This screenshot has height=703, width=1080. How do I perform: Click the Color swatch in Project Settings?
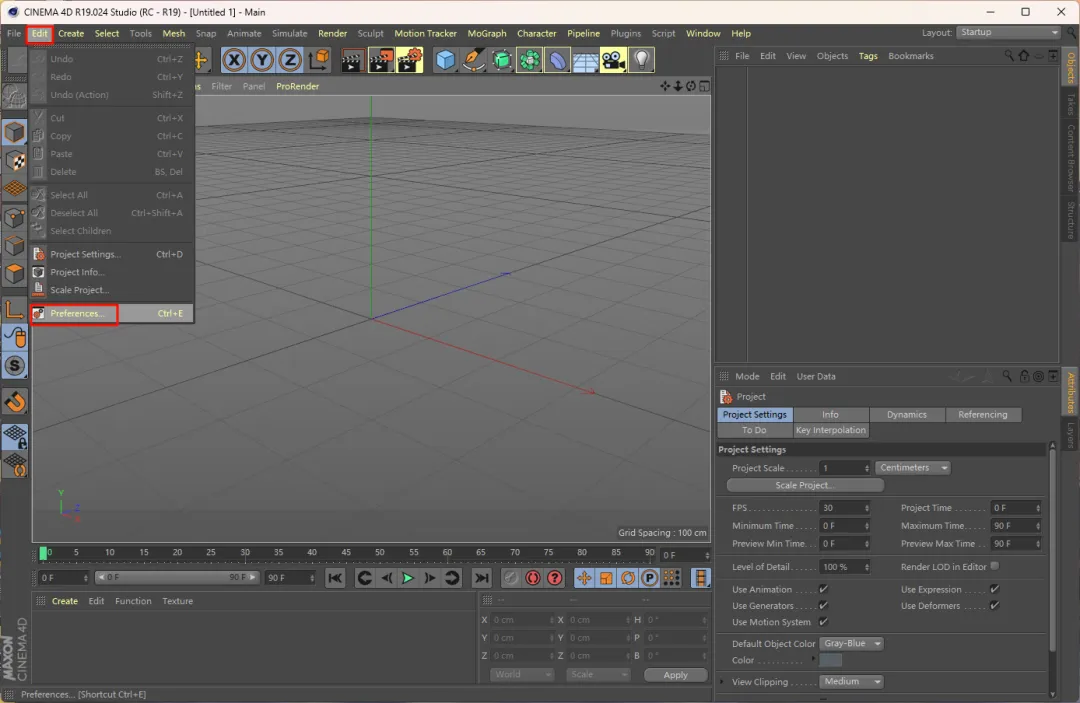coord(831,661)
